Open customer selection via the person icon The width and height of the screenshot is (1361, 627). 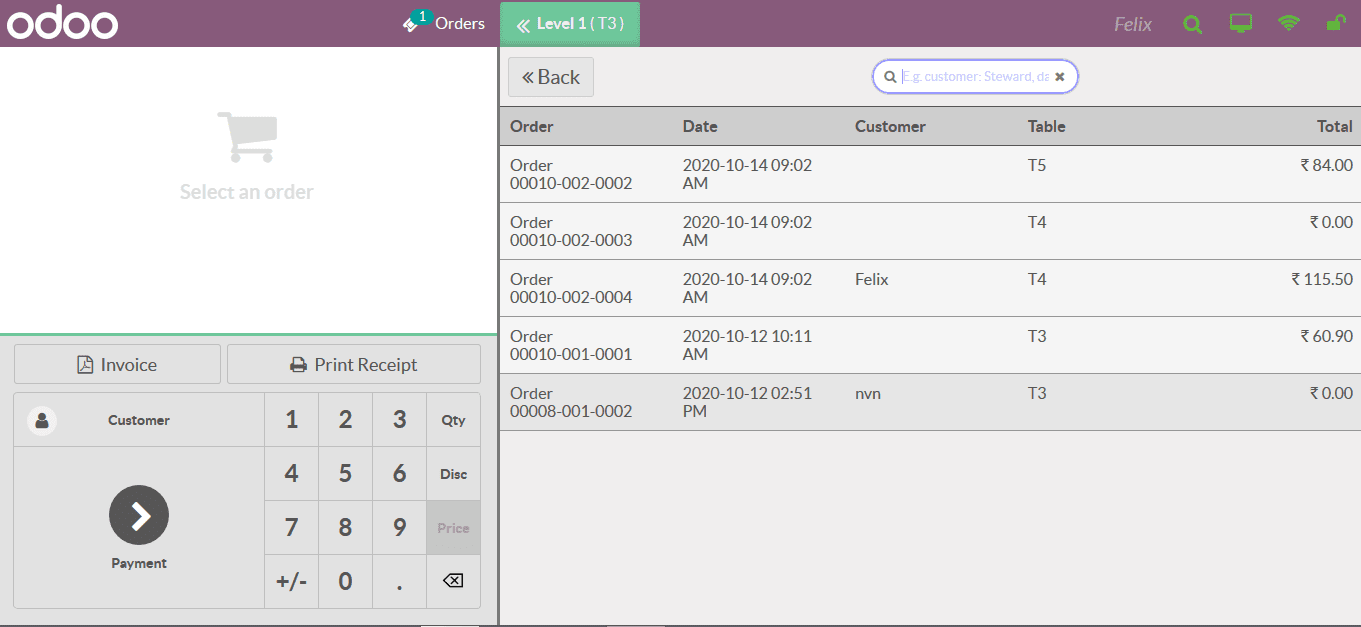click(x=41, y=419)
